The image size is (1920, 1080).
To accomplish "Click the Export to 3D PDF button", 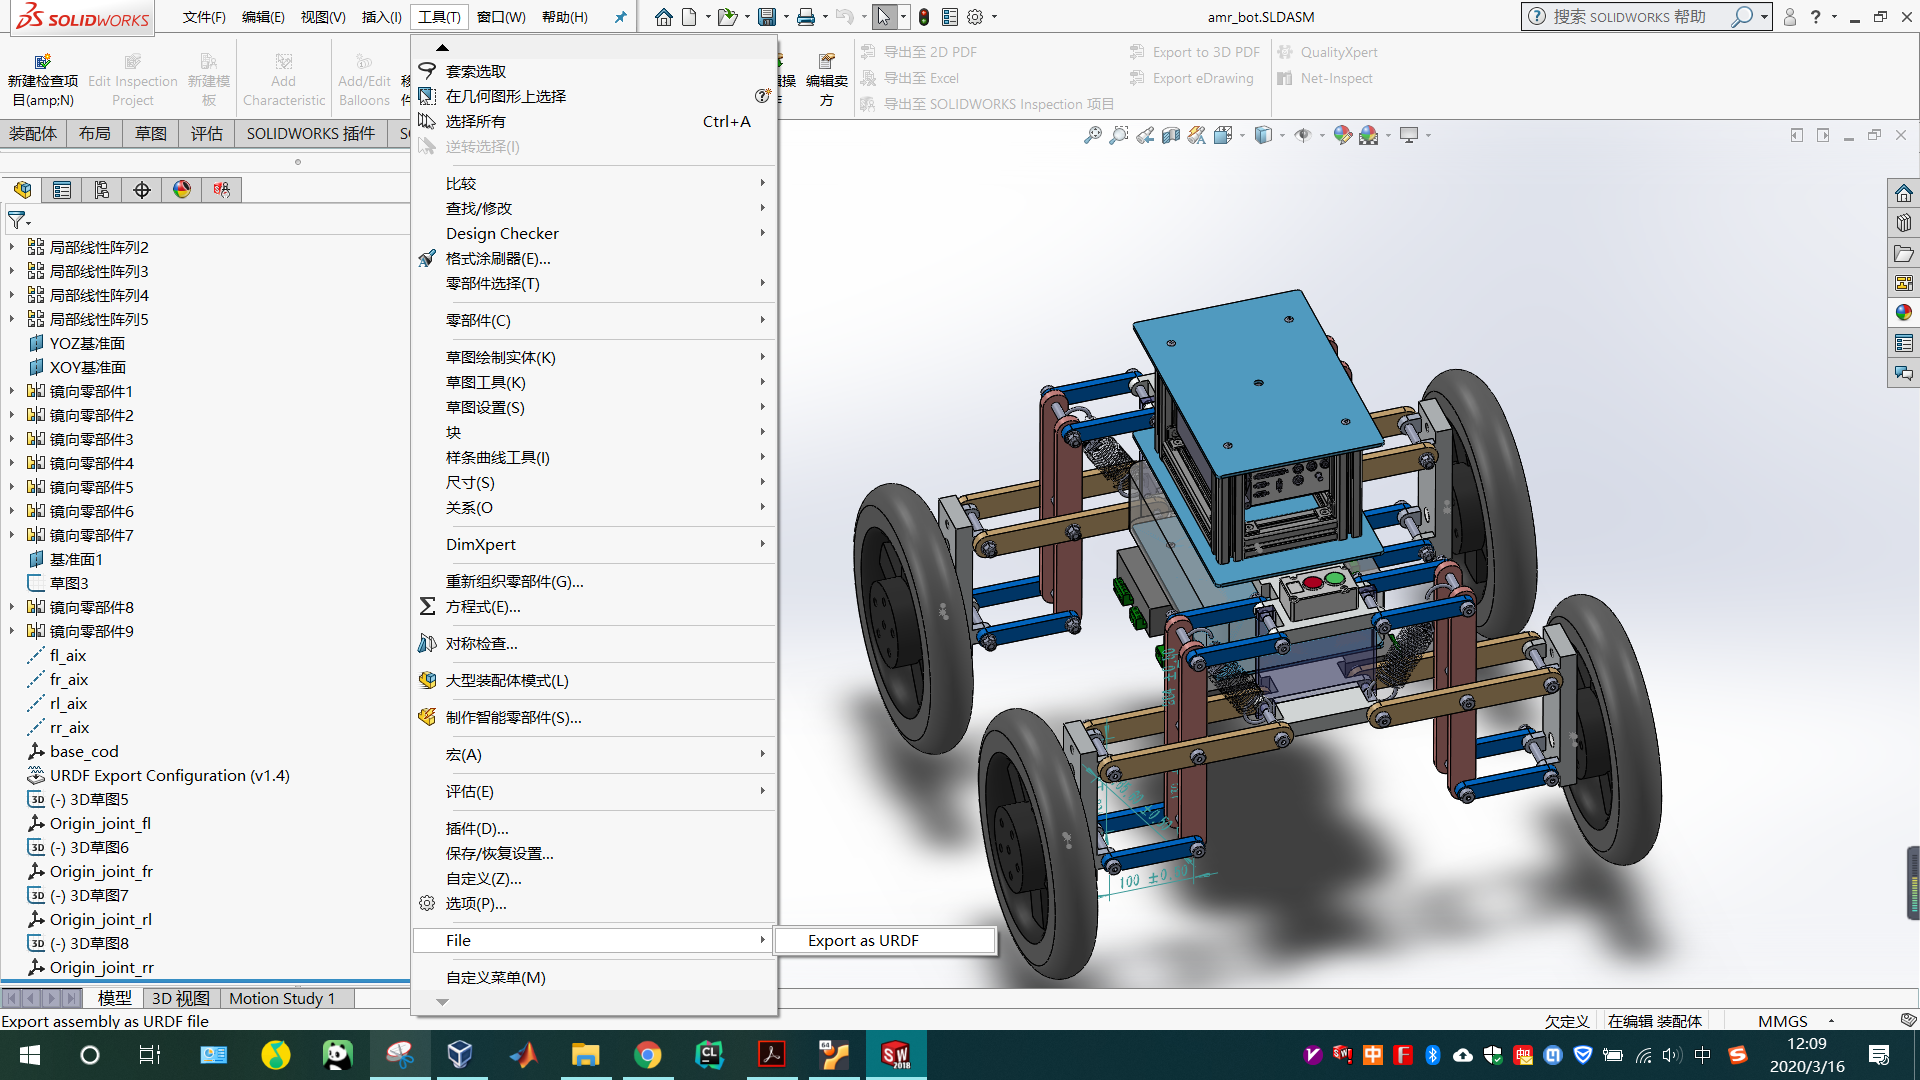I will pos(1193,52).
